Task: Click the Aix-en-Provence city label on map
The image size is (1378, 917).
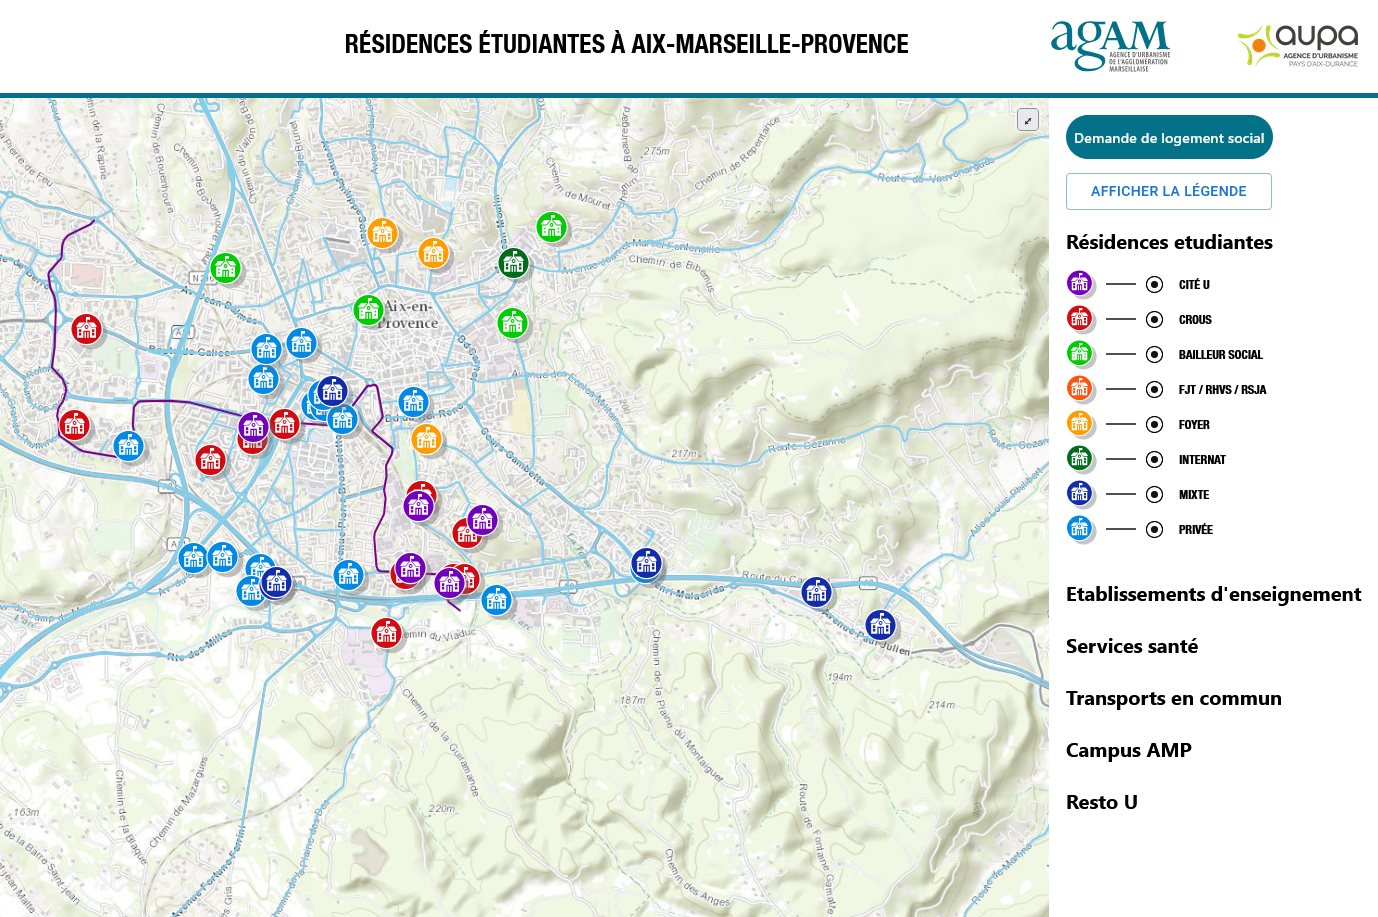Action: pos(408,314)
